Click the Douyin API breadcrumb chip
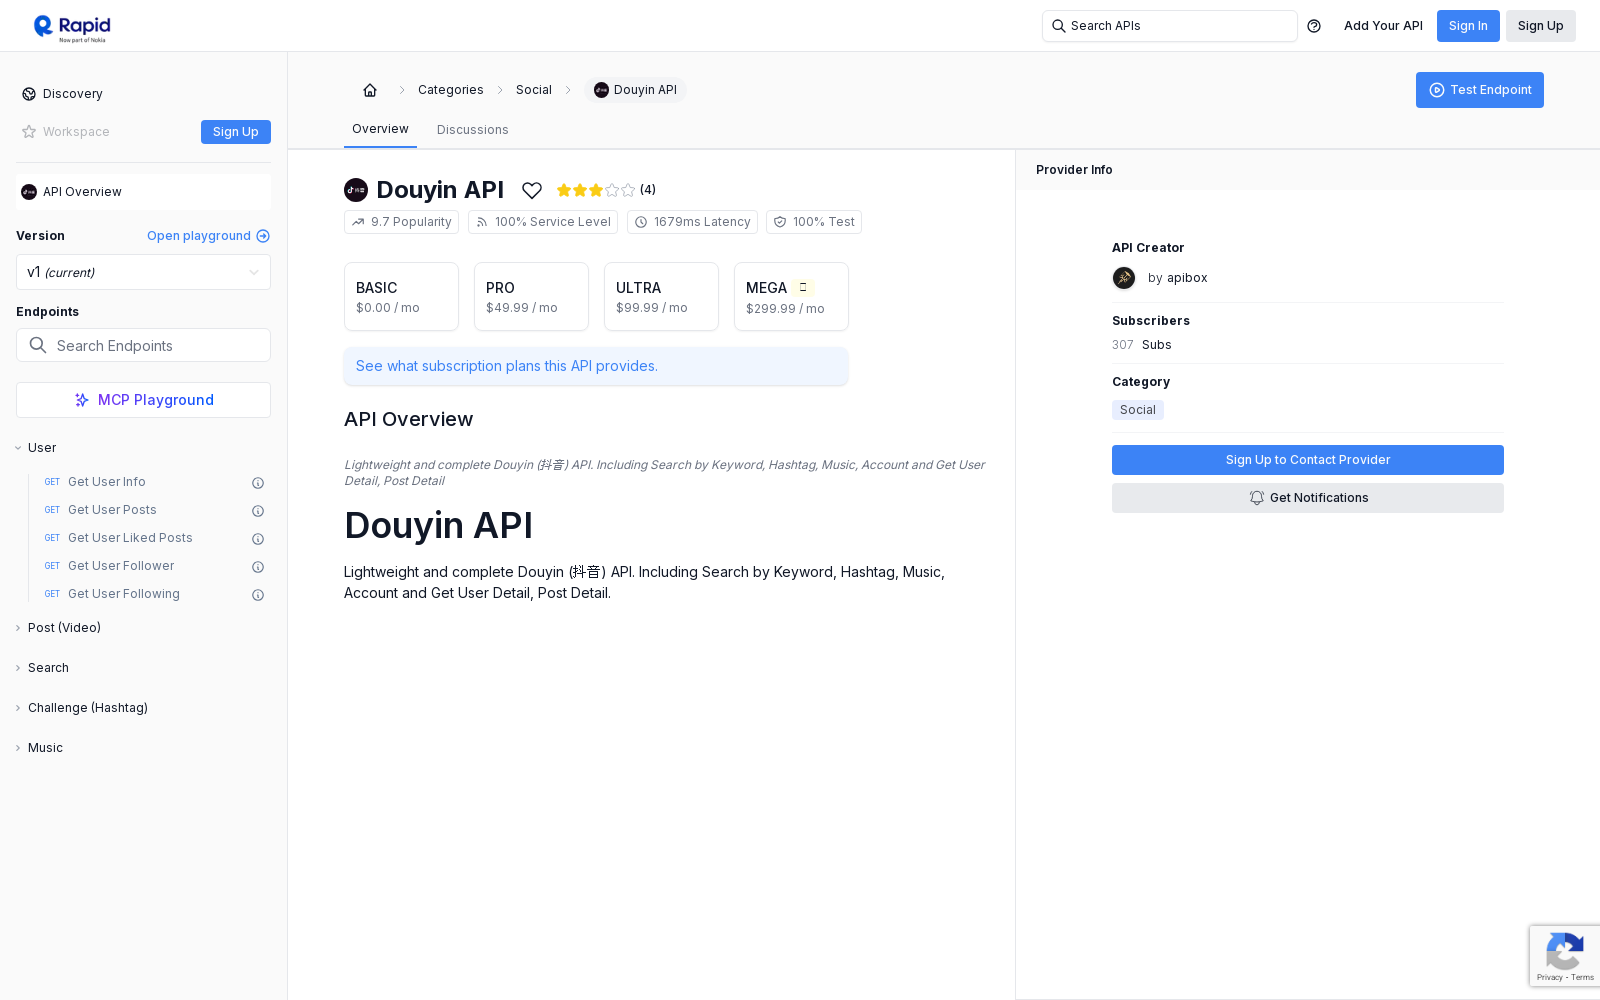Image resolution: width=1600 pixels, height=1000 pixels. [x=635, y=90]
